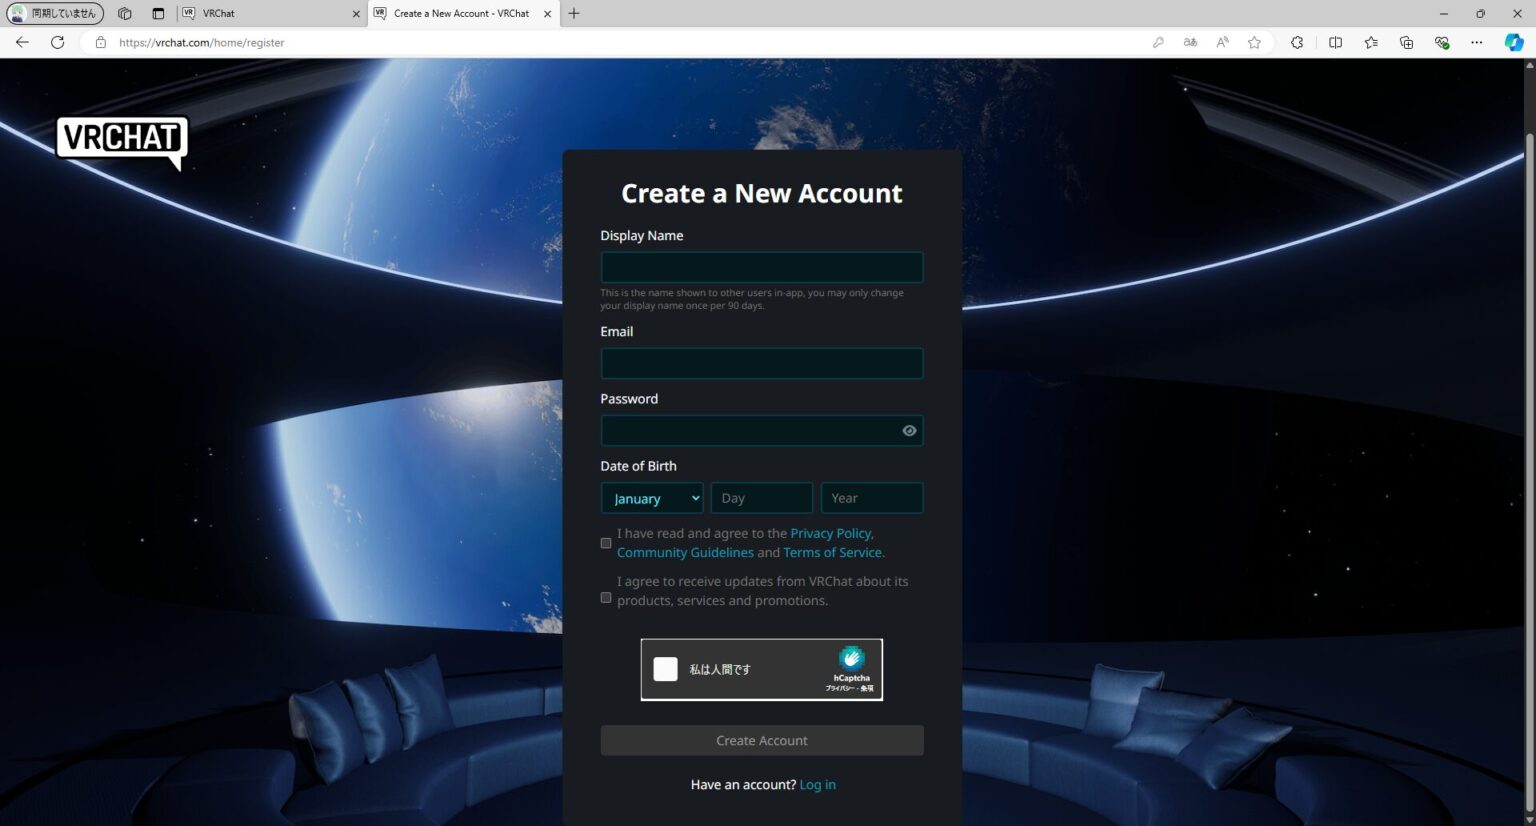Toggle password visibility eye icon
Viewport: 1536px width, 826px height.
coord(909,431)
